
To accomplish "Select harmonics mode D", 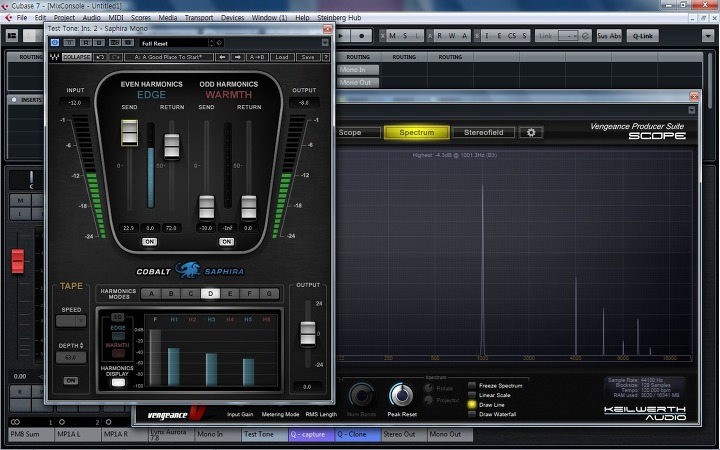I will 210,294.
